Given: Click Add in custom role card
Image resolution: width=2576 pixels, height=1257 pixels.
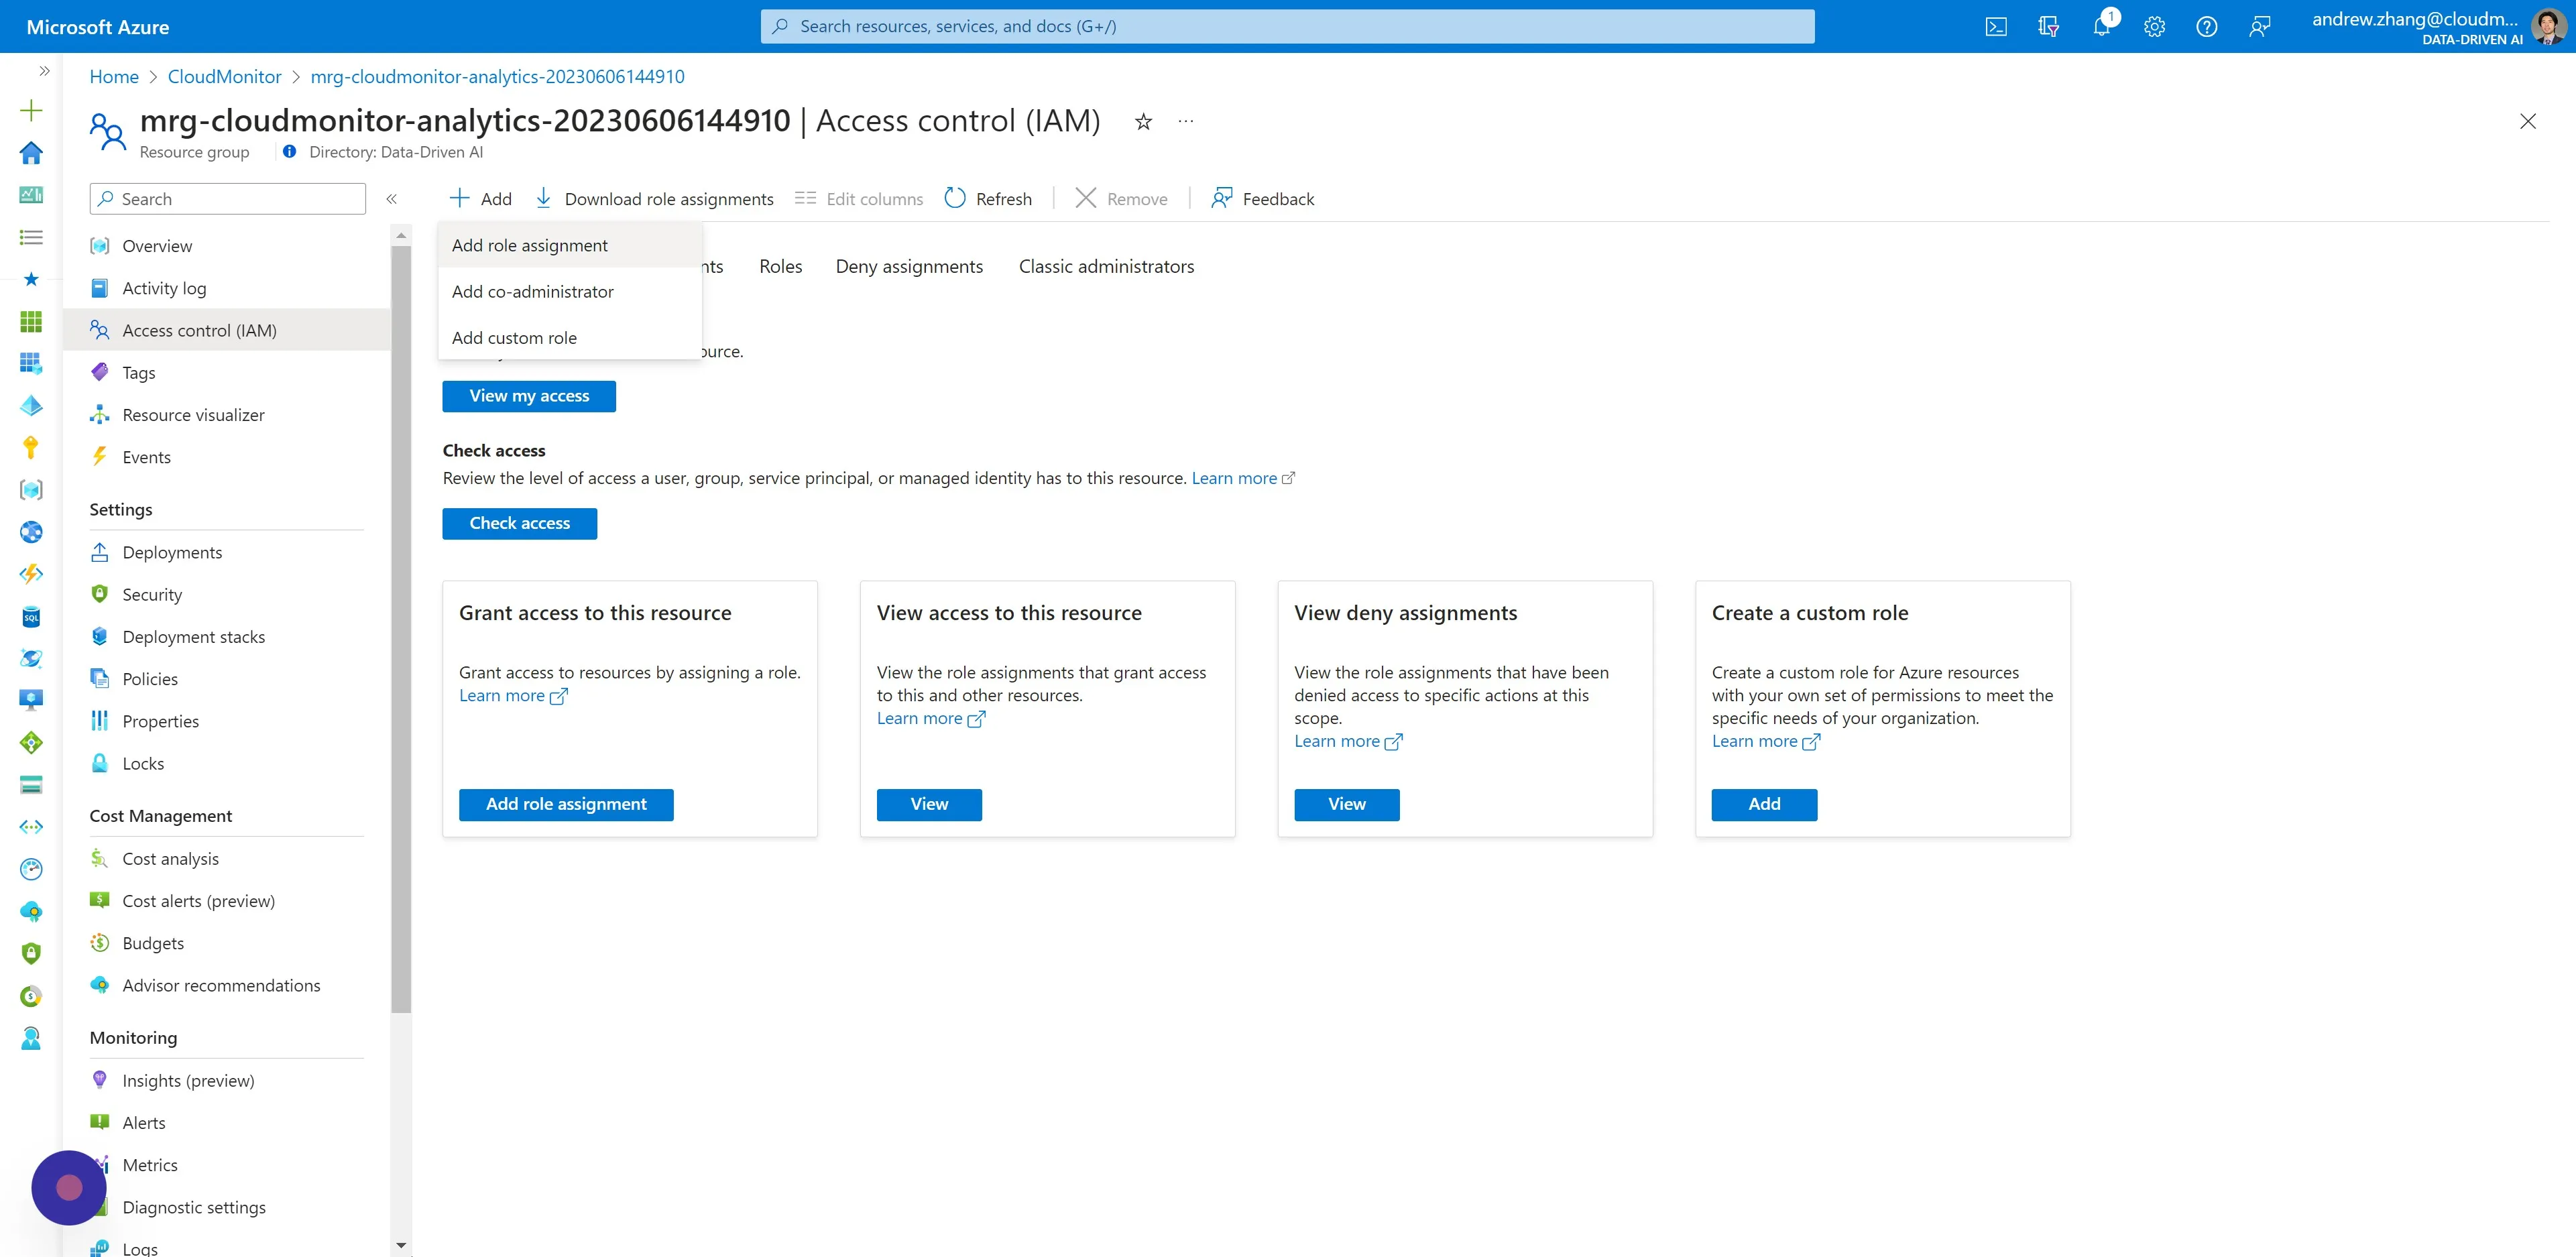Looking at the screenshot, I should tap(1764, 804).
